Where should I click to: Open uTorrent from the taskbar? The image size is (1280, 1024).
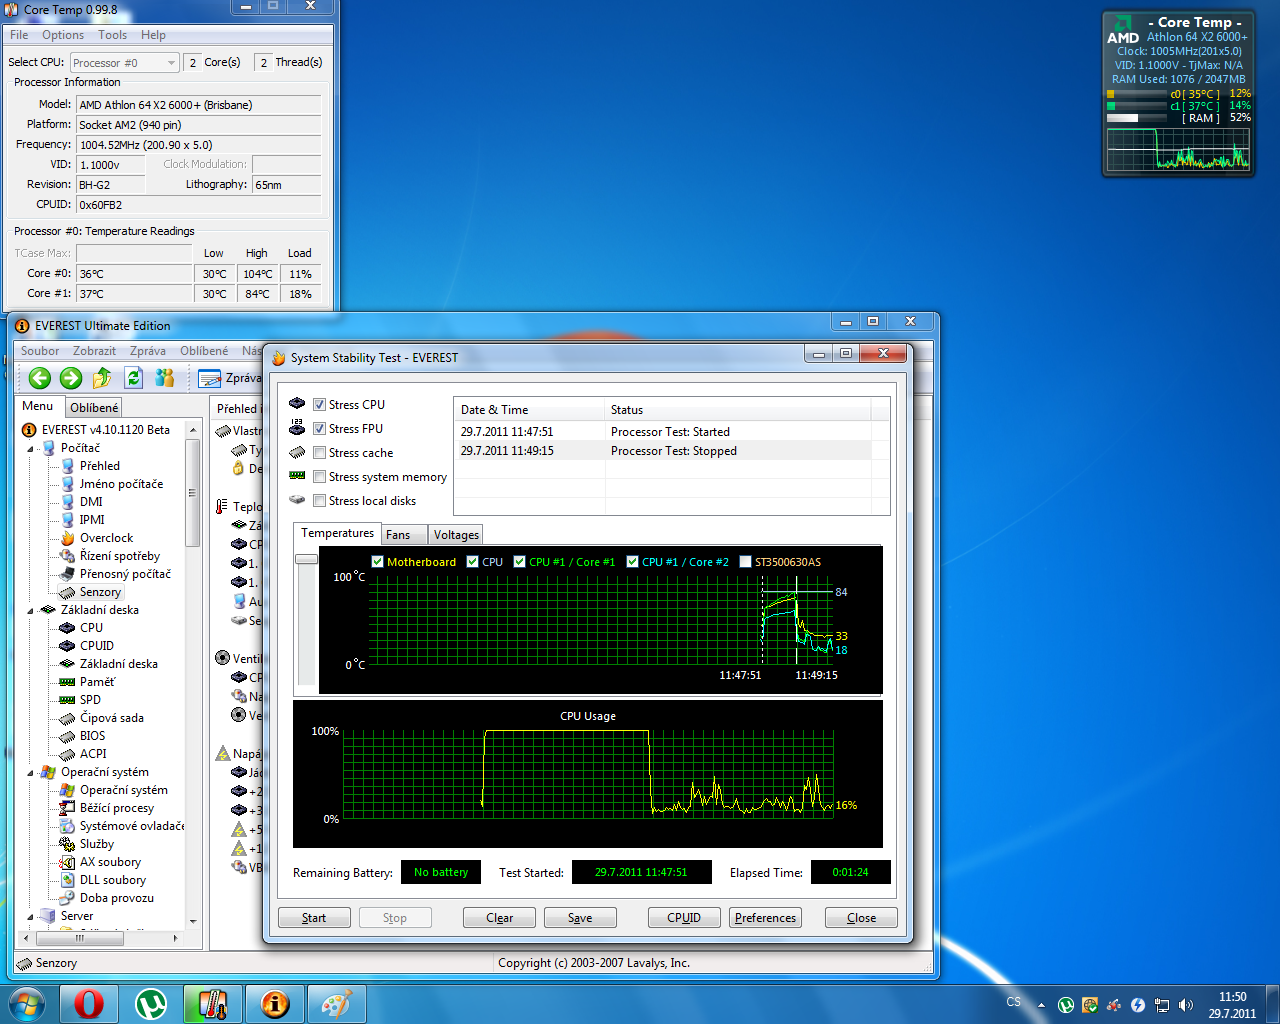pyautogui.click(x=151, y=1004)
